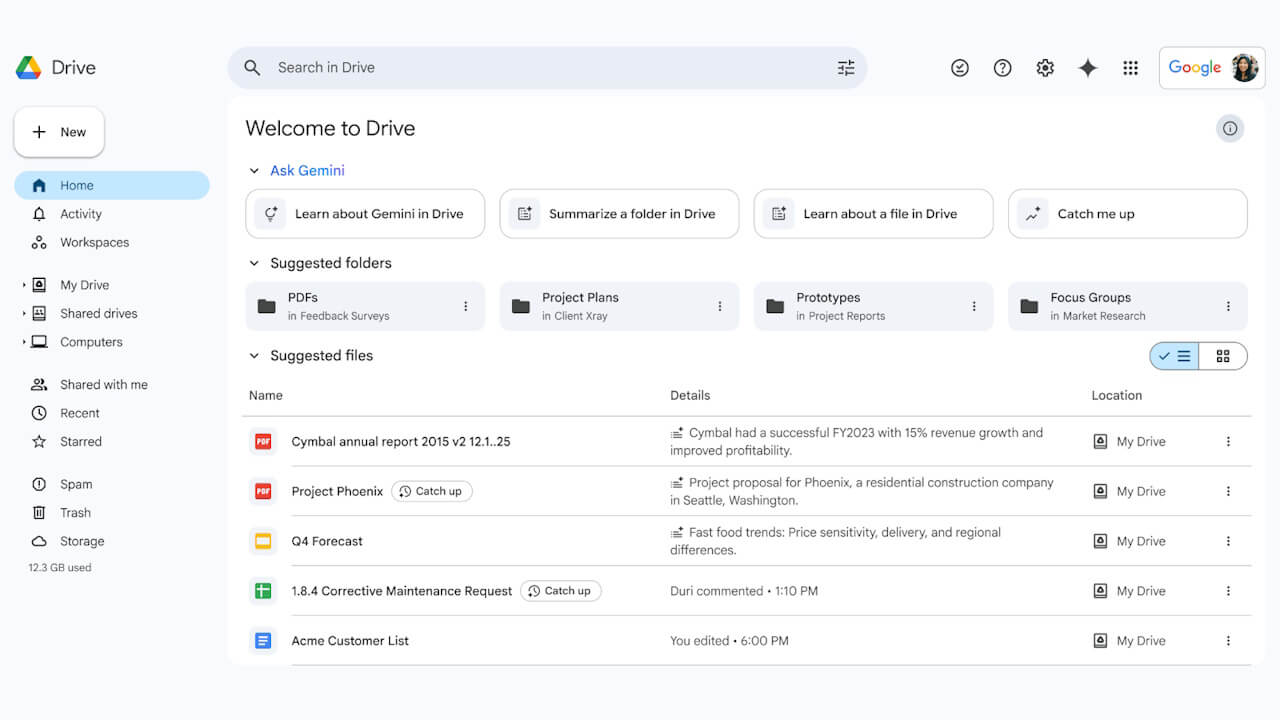
Task: Switch to list layout view
Action: click(1174, 356)
